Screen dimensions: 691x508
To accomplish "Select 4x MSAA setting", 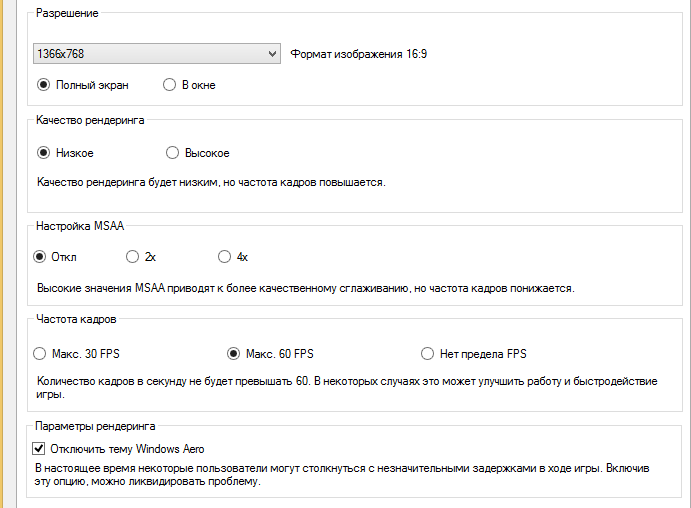I will 224,257.
